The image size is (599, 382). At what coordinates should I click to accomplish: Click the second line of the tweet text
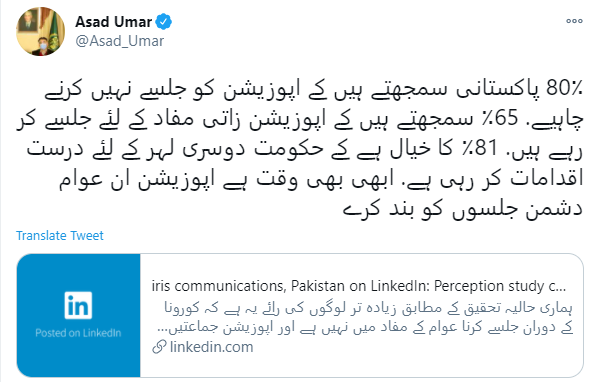point(300,119)
